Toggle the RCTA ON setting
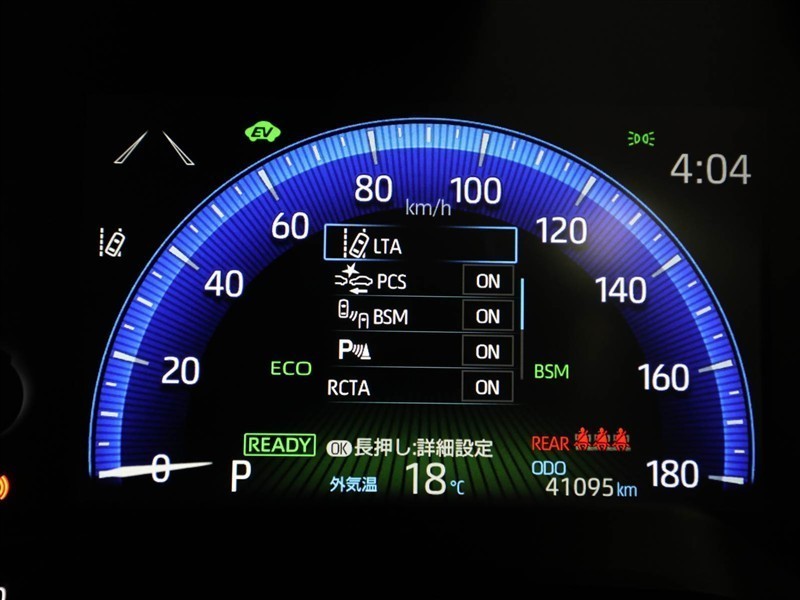This screenshot has width=800, height=600. point(488,387)
